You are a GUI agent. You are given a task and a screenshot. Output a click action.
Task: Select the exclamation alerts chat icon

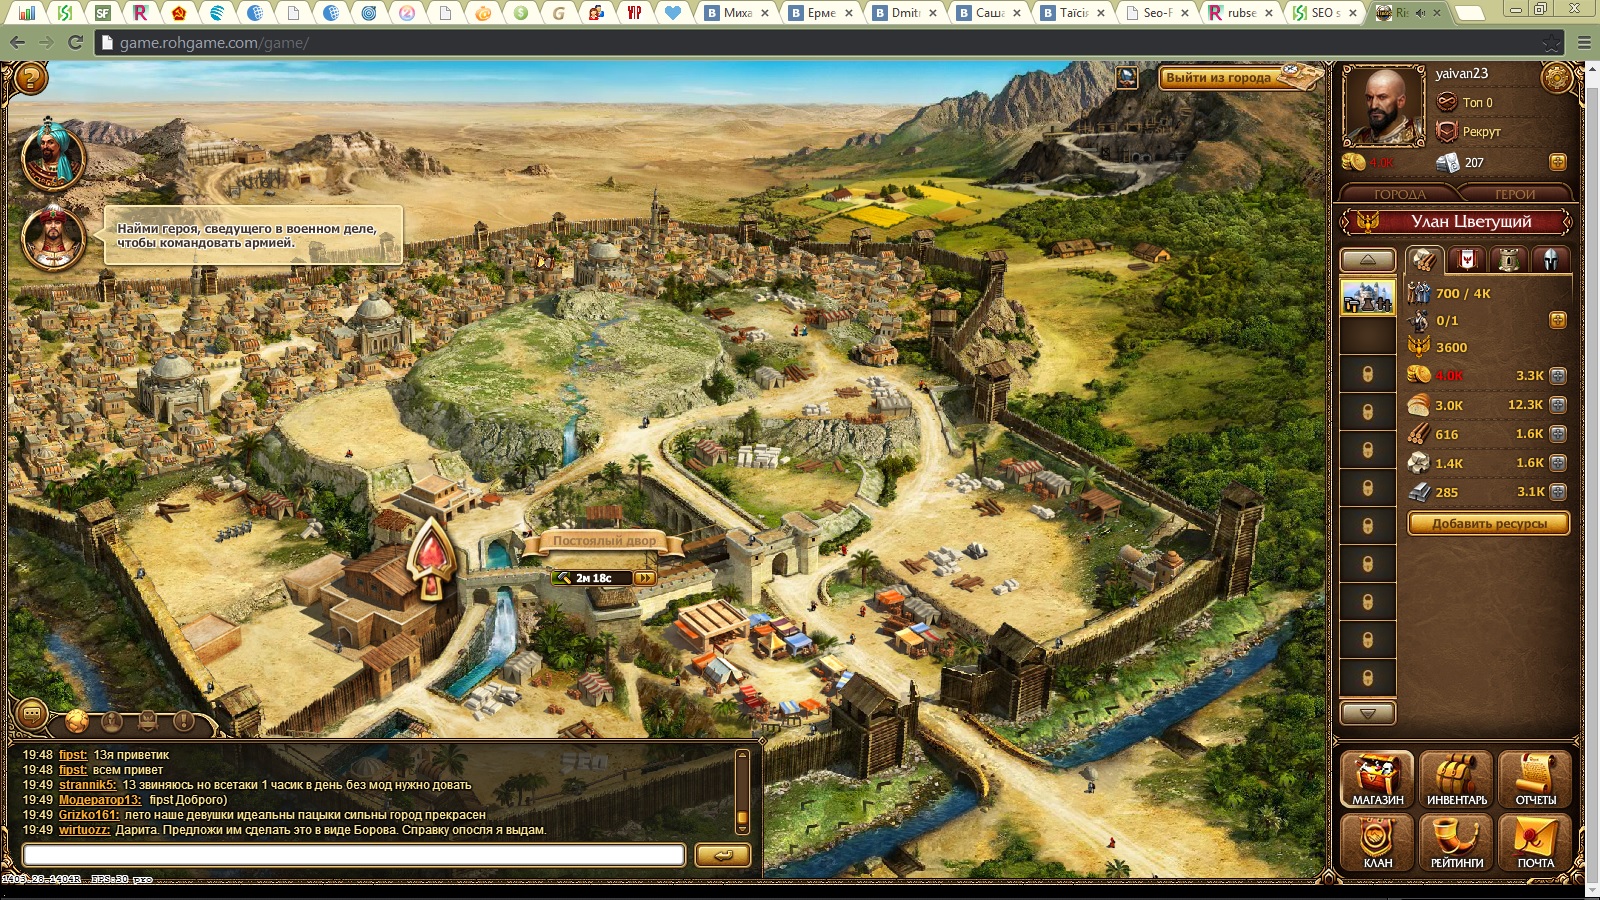(x=184, y=720)
